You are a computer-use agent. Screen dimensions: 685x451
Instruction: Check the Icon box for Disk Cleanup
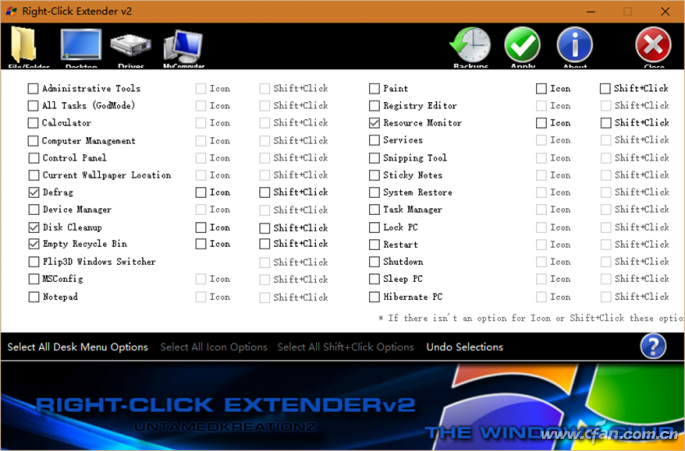[201, 228]
